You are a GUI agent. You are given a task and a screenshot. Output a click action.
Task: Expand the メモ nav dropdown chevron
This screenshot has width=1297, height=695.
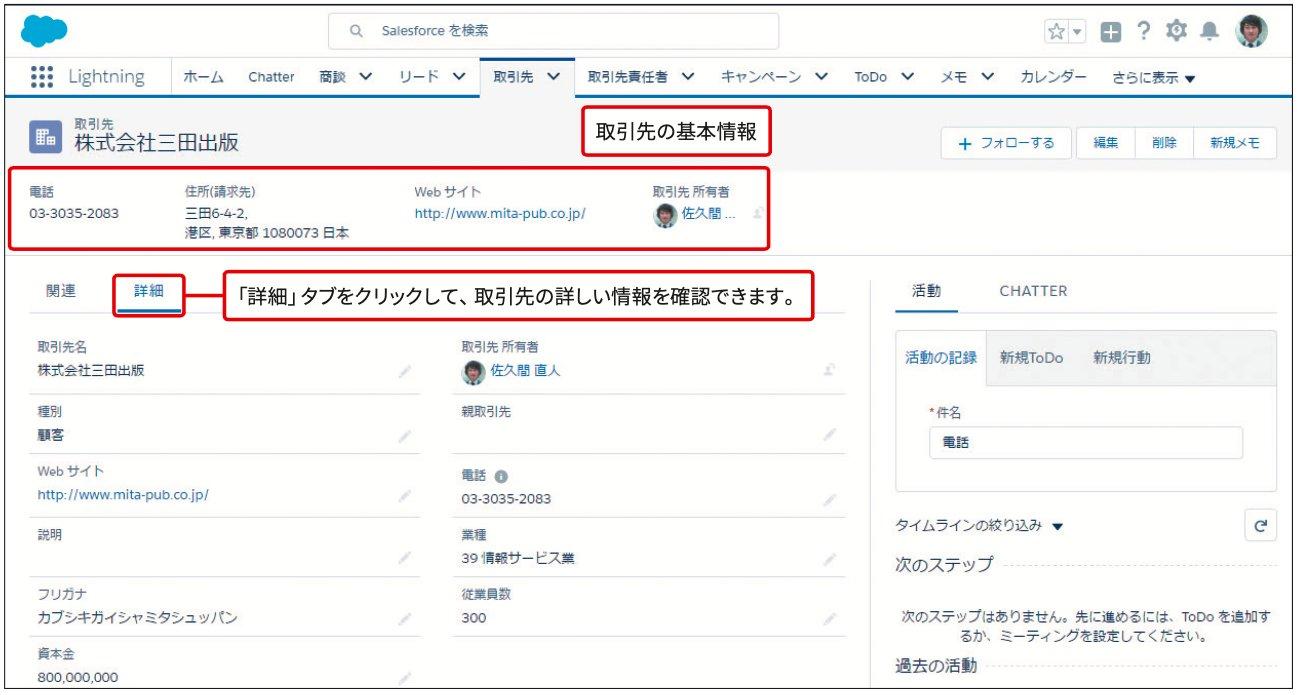click(987, 77)
